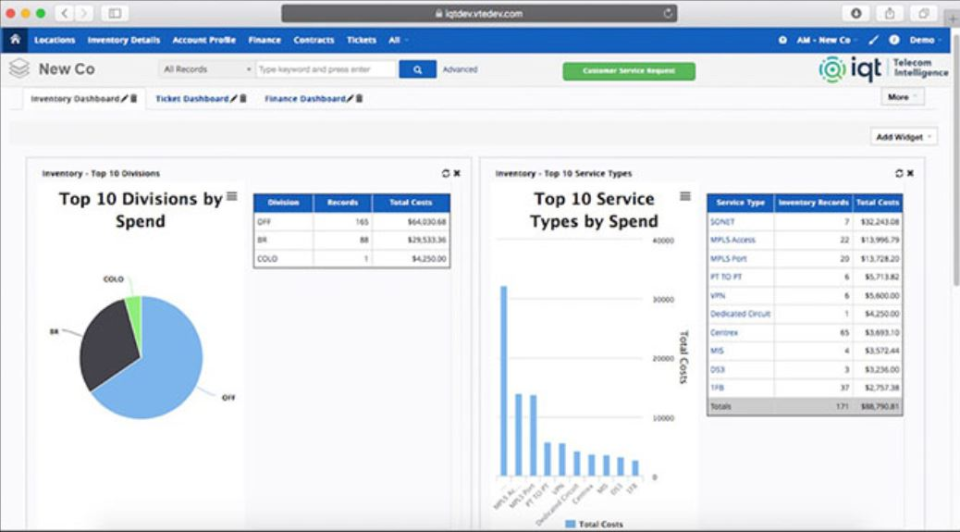Edit the Finance Dashboard with pencil icon
The height and width of the screenshot is (532, 960).
[350, 99]
